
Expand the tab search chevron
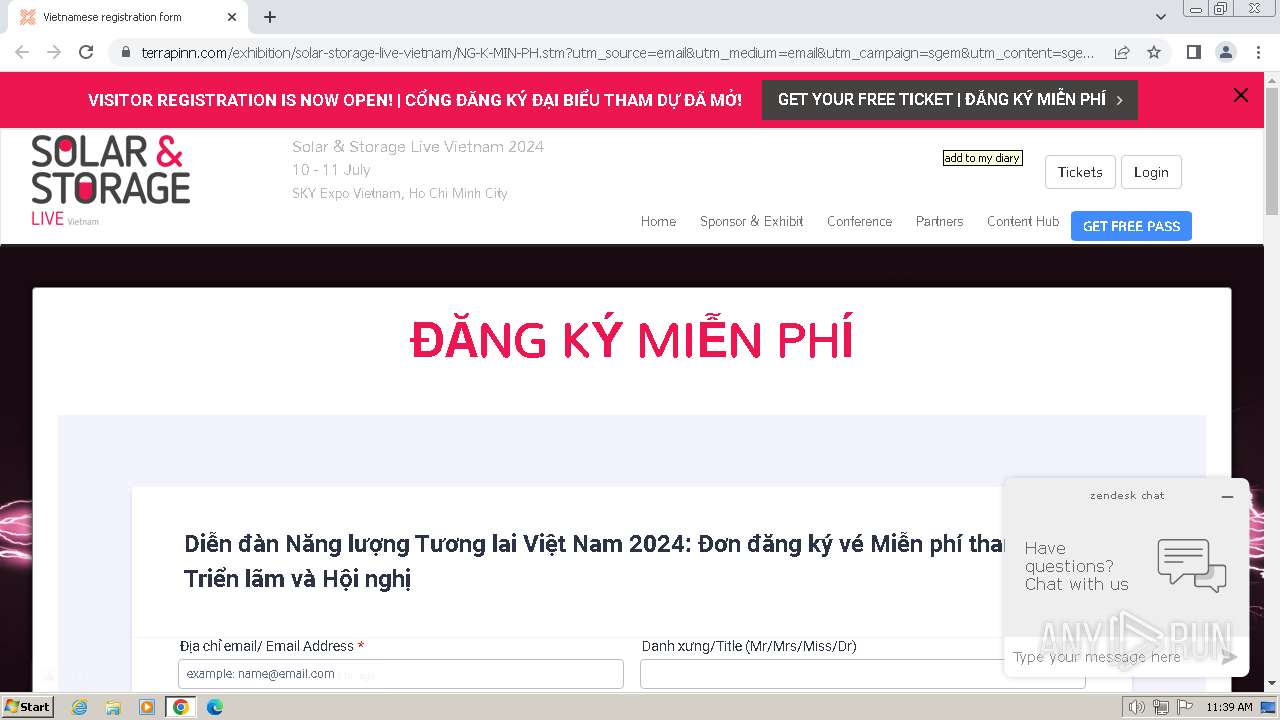(1161, 17)
